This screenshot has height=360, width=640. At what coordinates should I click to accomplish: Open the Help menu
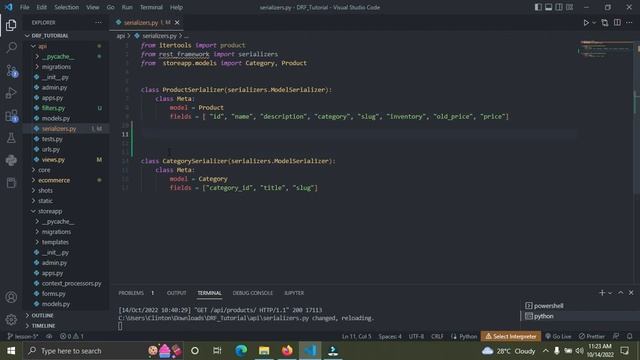[x=176, y=7]
